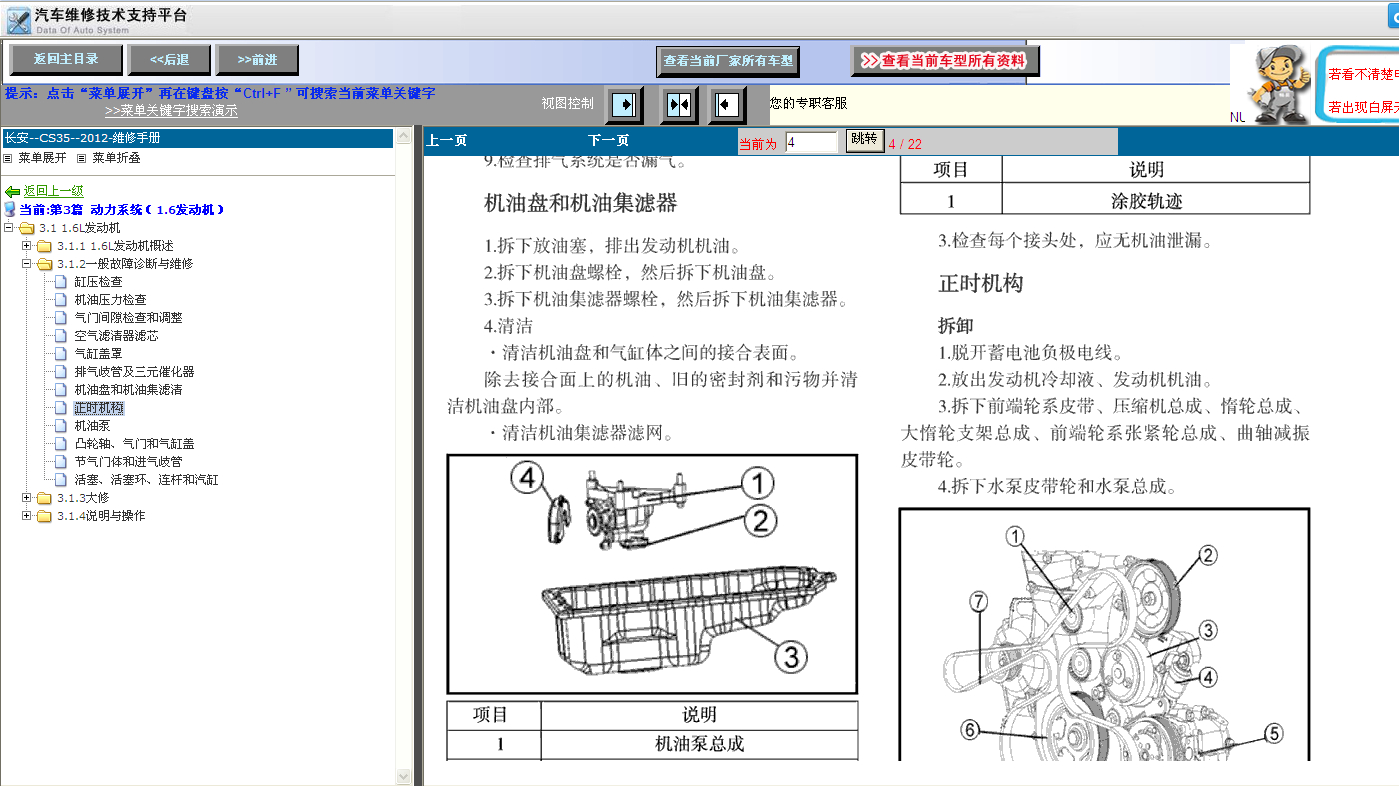Screen dimensions: 1399x786
Task: Click the view control expand-right icon
Action: (x=626, y=104)
